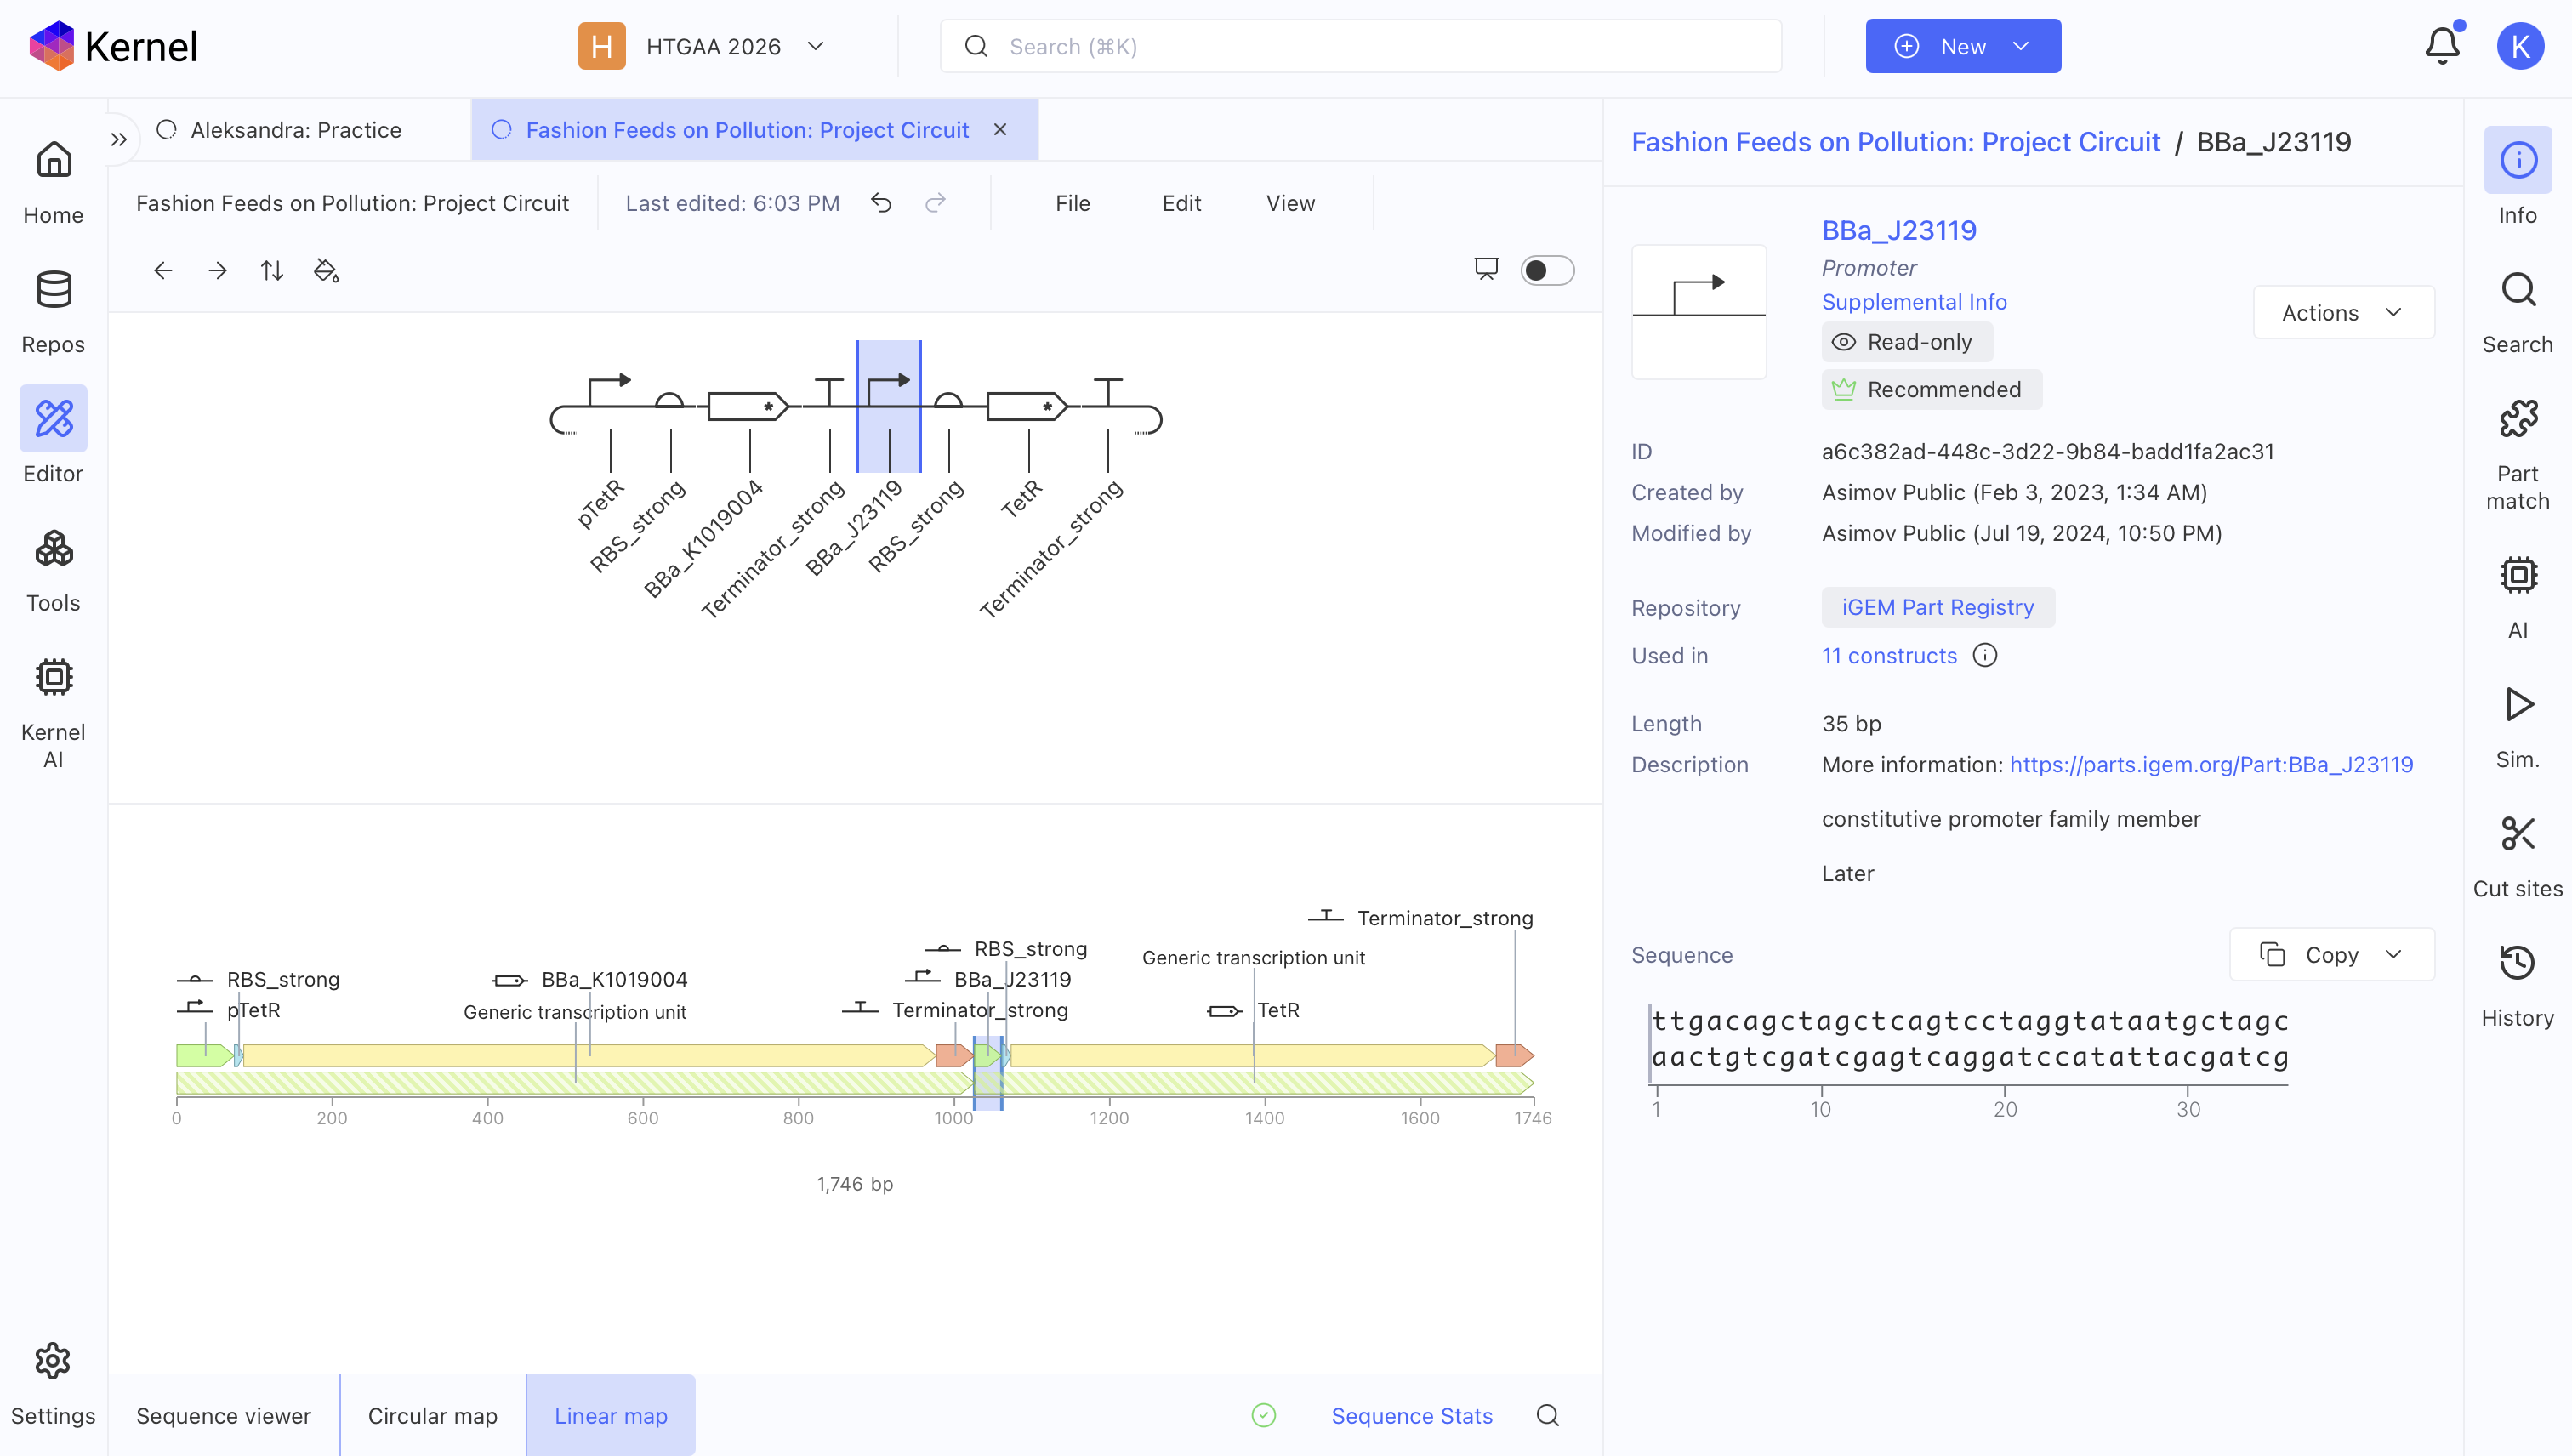This screenshot has width=2572, height=1456.
Task: Expand the Actions dropdown
Action: [2343, 313]
